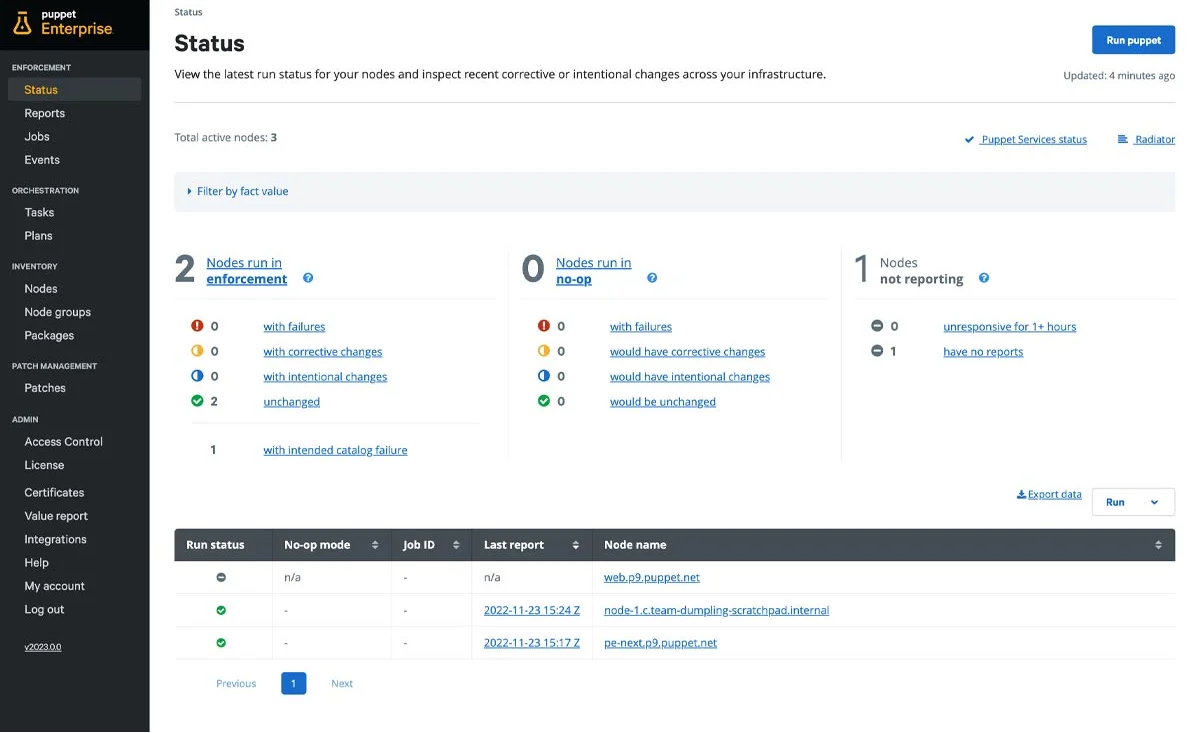Screen dimensions: 1200x733
Task: Click green unchanged icon under enforcement
Action: click(x=197, y=401)
